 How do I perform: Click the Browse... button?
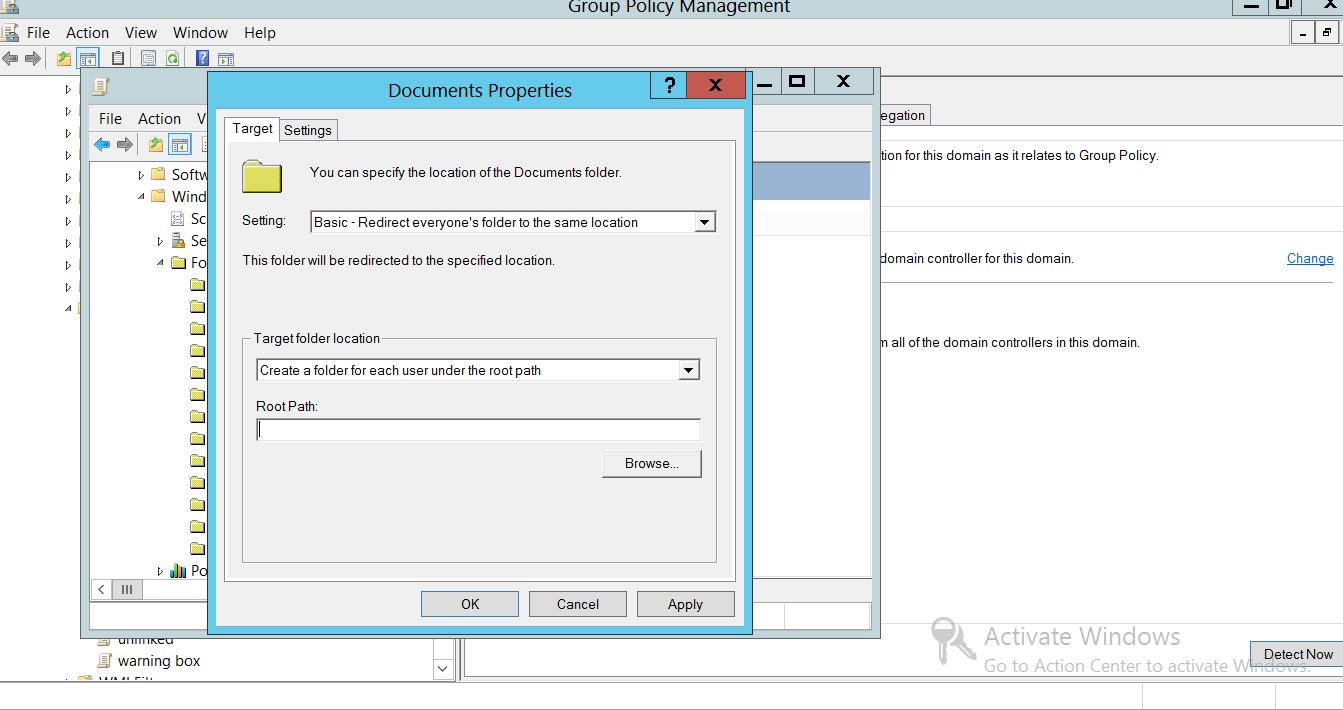pyautogui.click(x=651, y=464)
